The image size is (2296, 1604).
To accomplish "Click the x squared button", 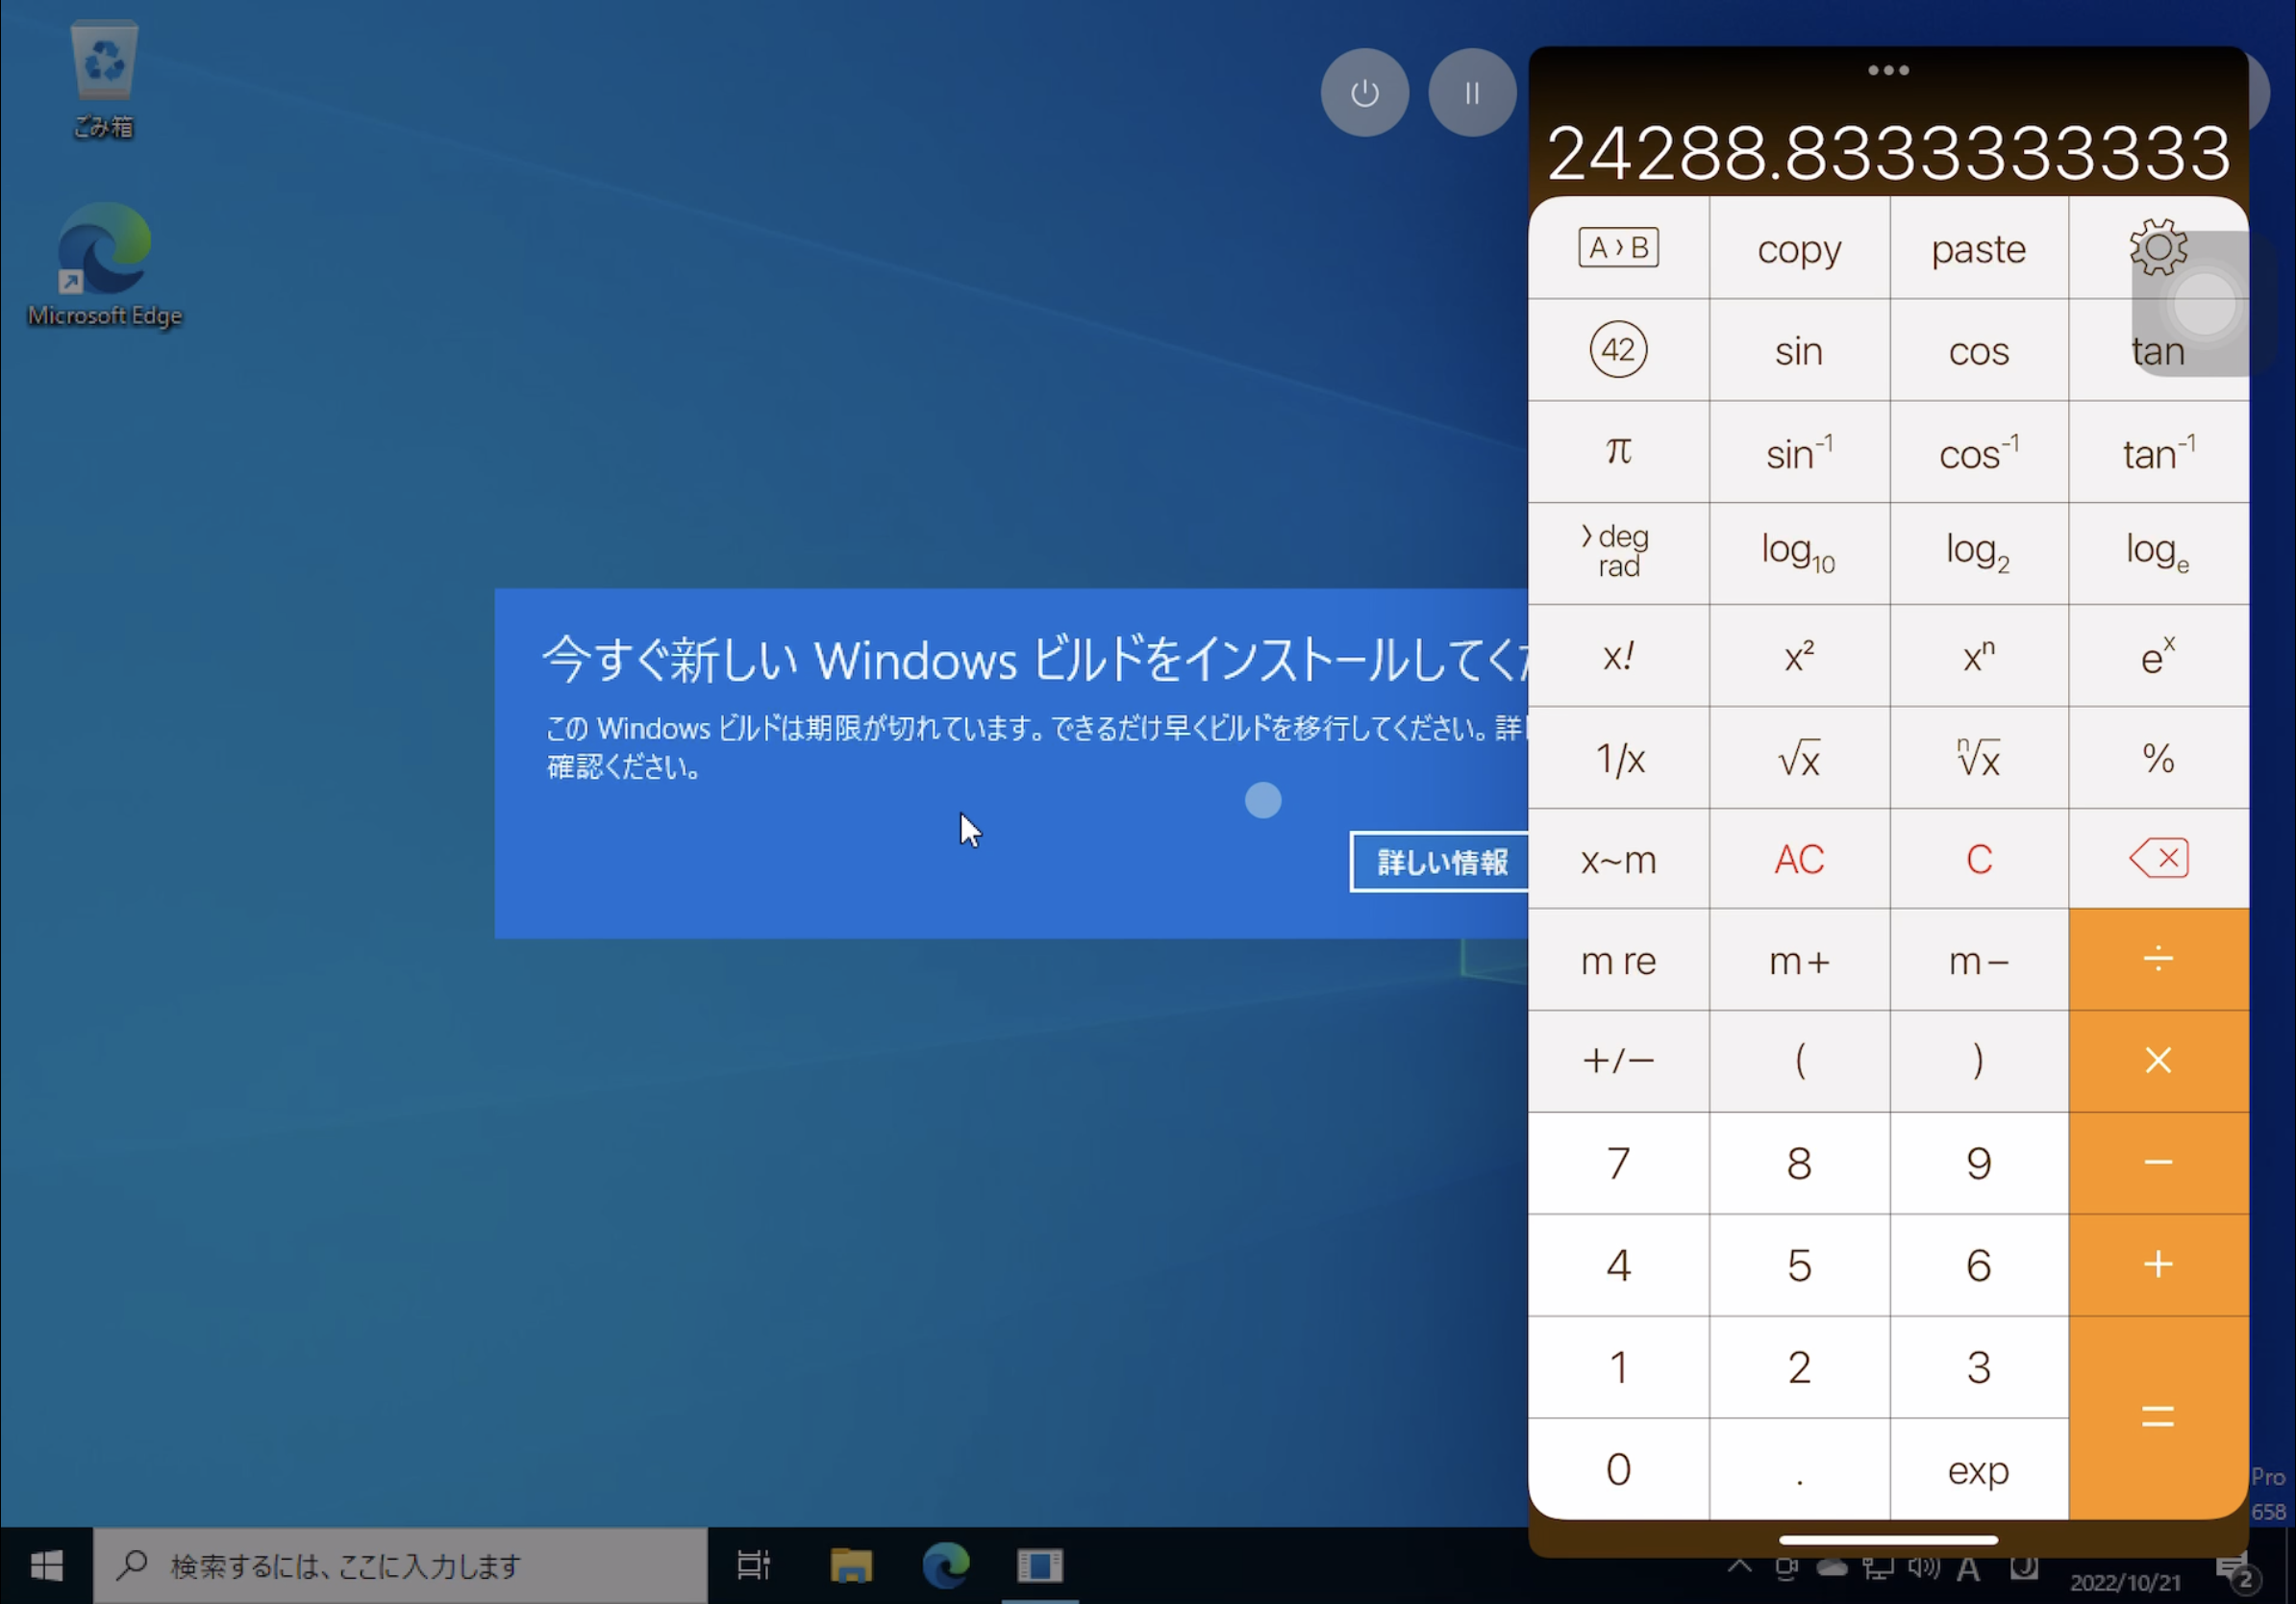I will click(x=1799, y=655).
